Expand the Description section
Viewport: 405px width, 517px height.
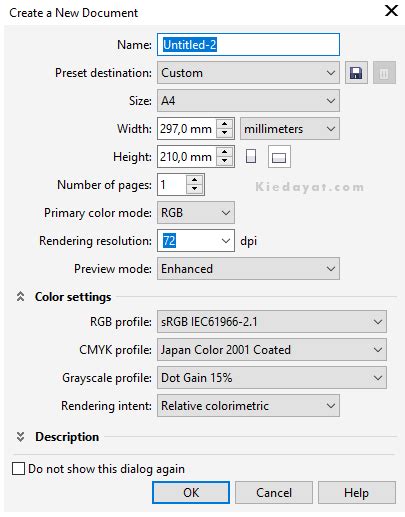click(x=20, y=436)
